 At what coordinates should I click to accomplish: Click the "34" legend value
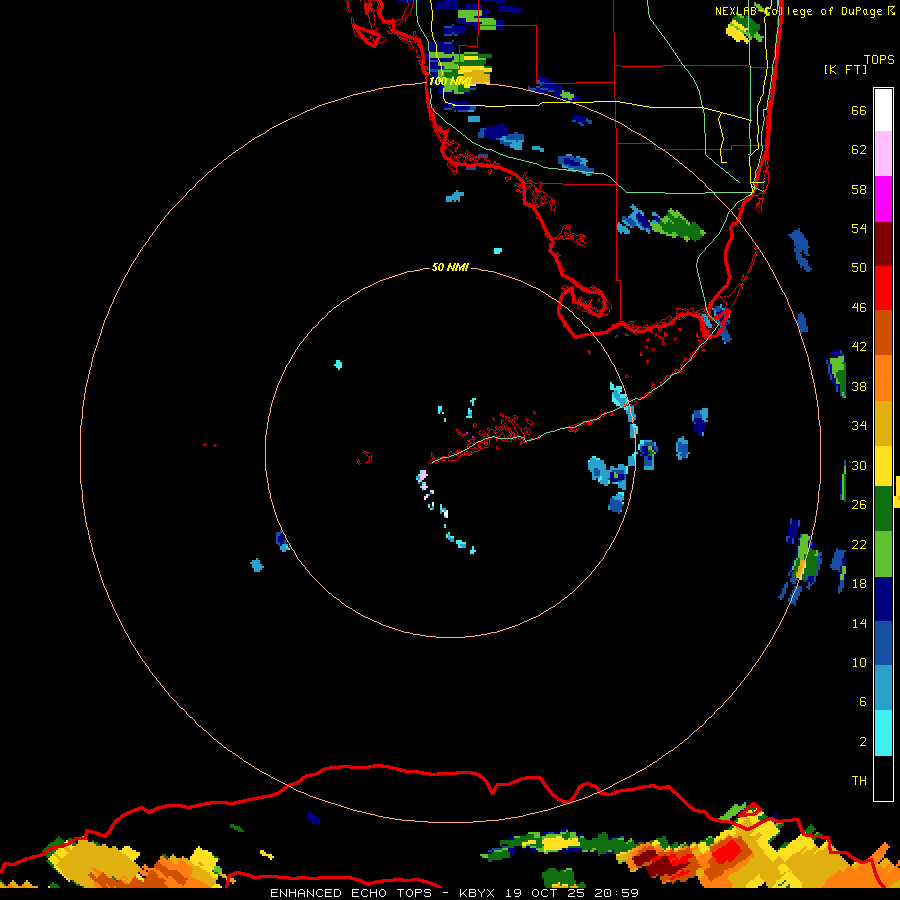pos(859,425)
